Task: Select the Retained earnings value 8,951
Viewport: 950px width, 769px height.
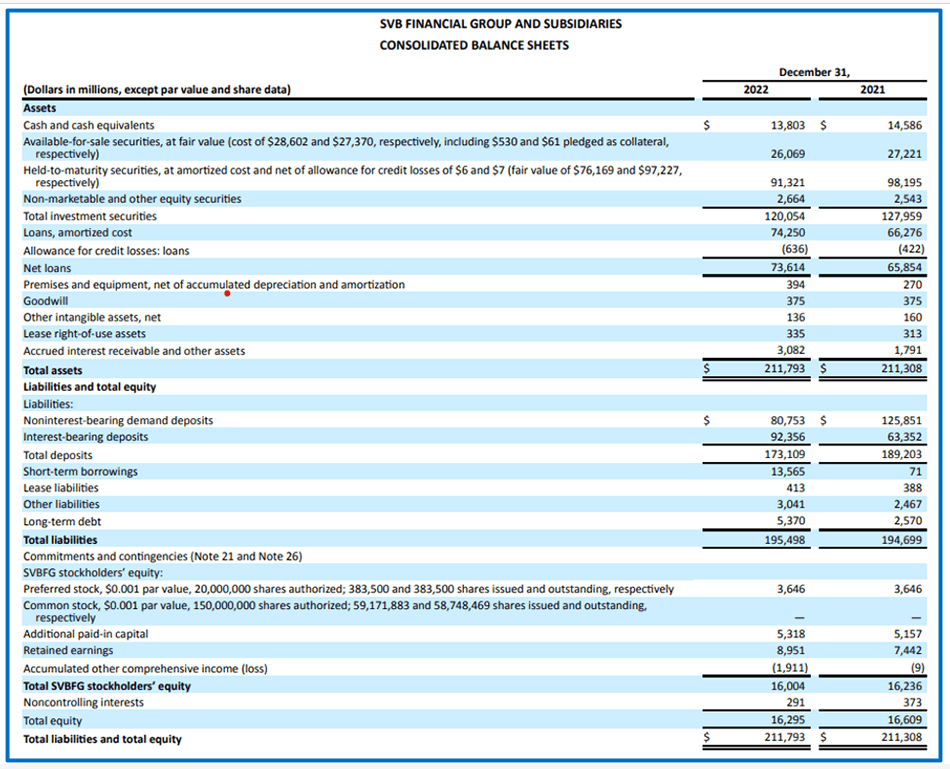Action: (x=790, y=651)
